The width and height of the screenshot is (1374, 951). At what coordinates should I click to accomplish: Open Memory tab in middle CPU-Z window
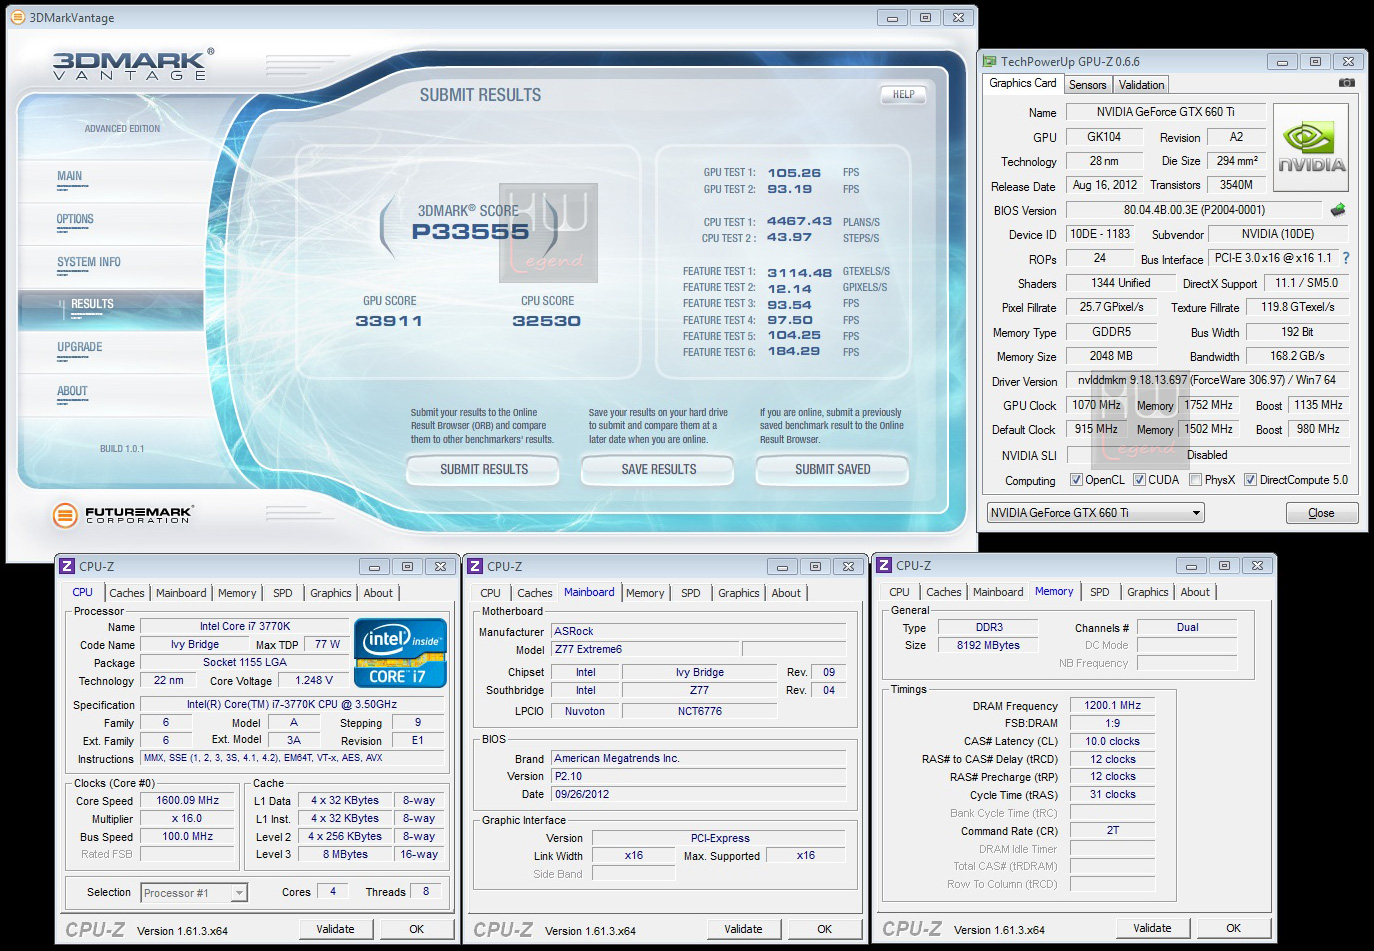pyautogui.click(x=645, y=593)
